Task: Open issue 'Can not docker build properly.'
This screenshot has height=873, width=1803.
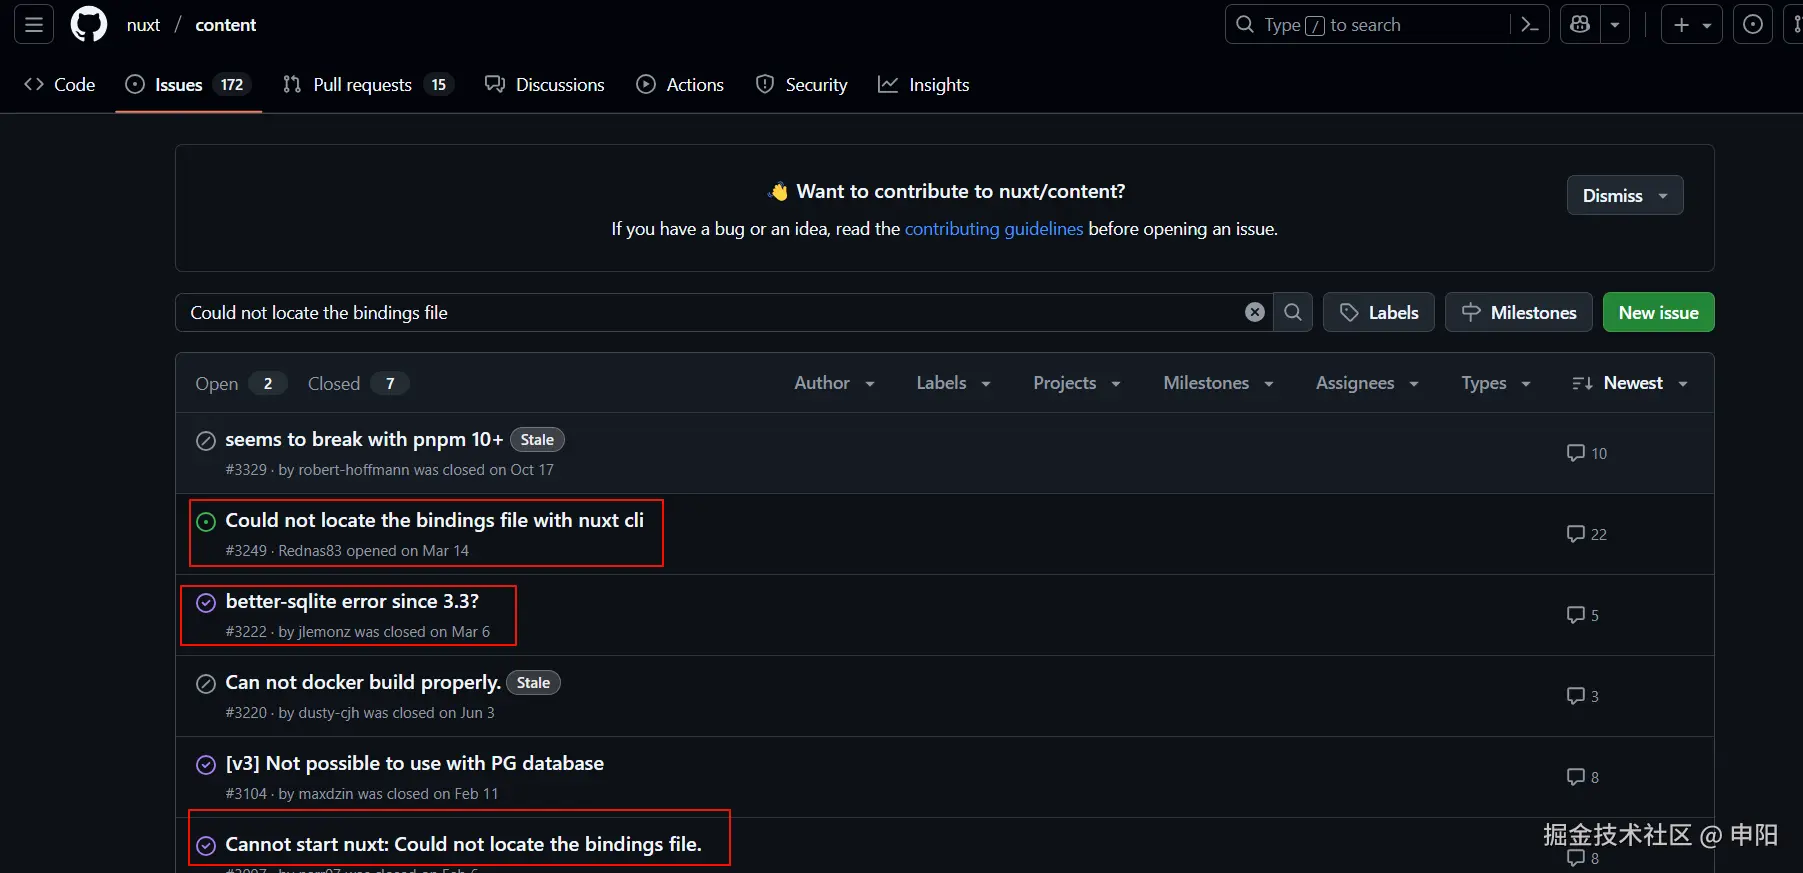Action: tap(363, 682)
